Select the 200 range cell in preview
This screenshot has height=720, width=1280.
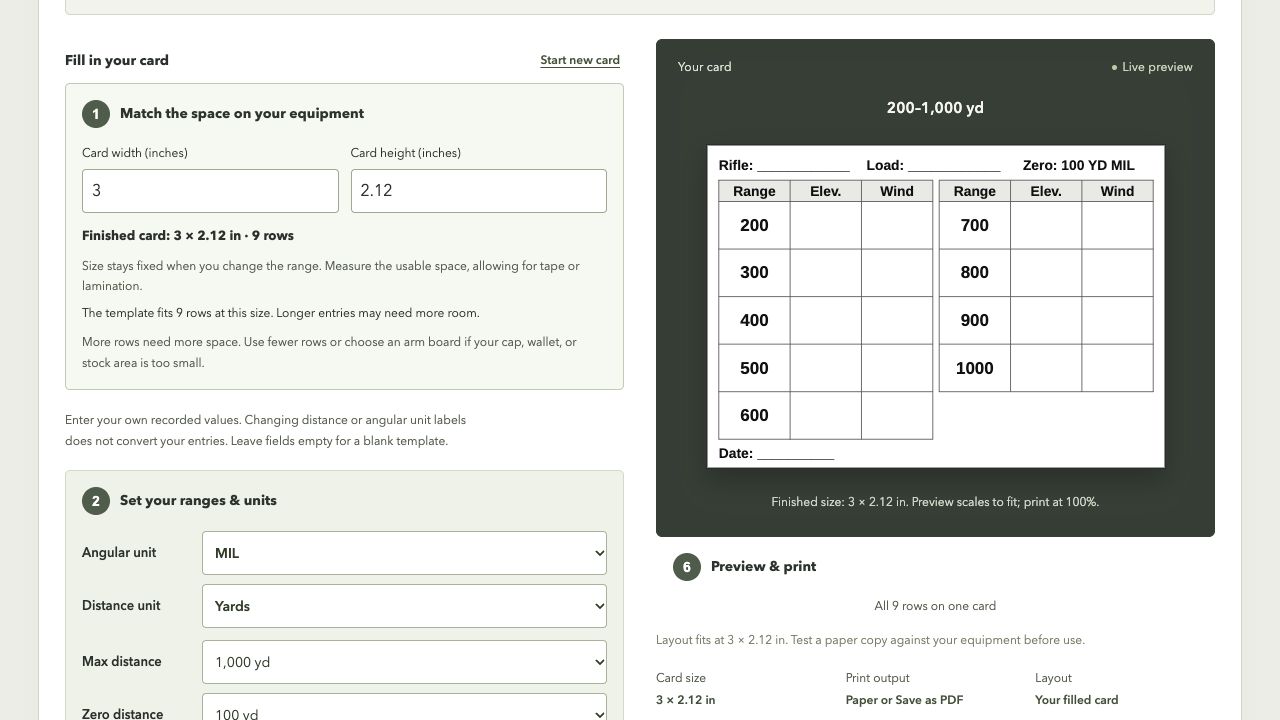tap(754, 225)
